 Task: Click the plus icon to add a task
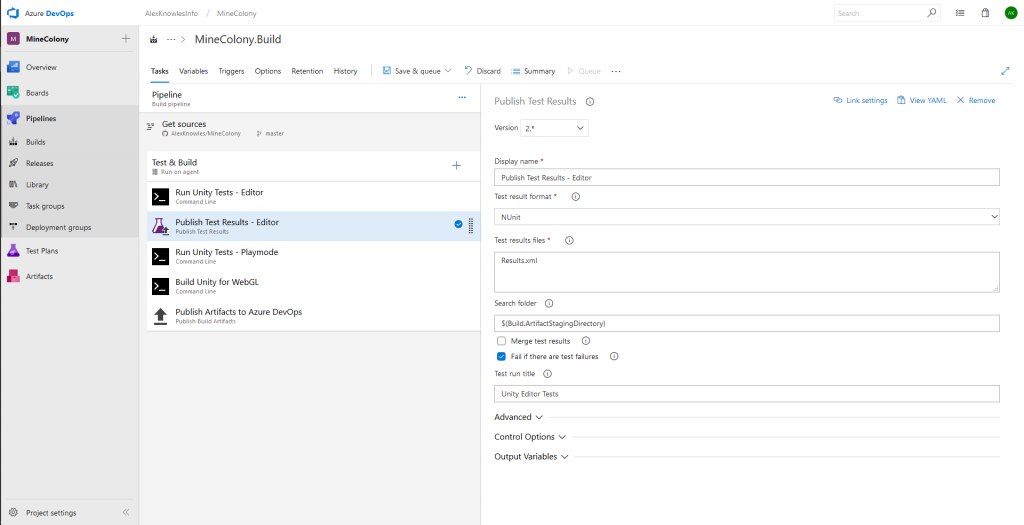457,165
